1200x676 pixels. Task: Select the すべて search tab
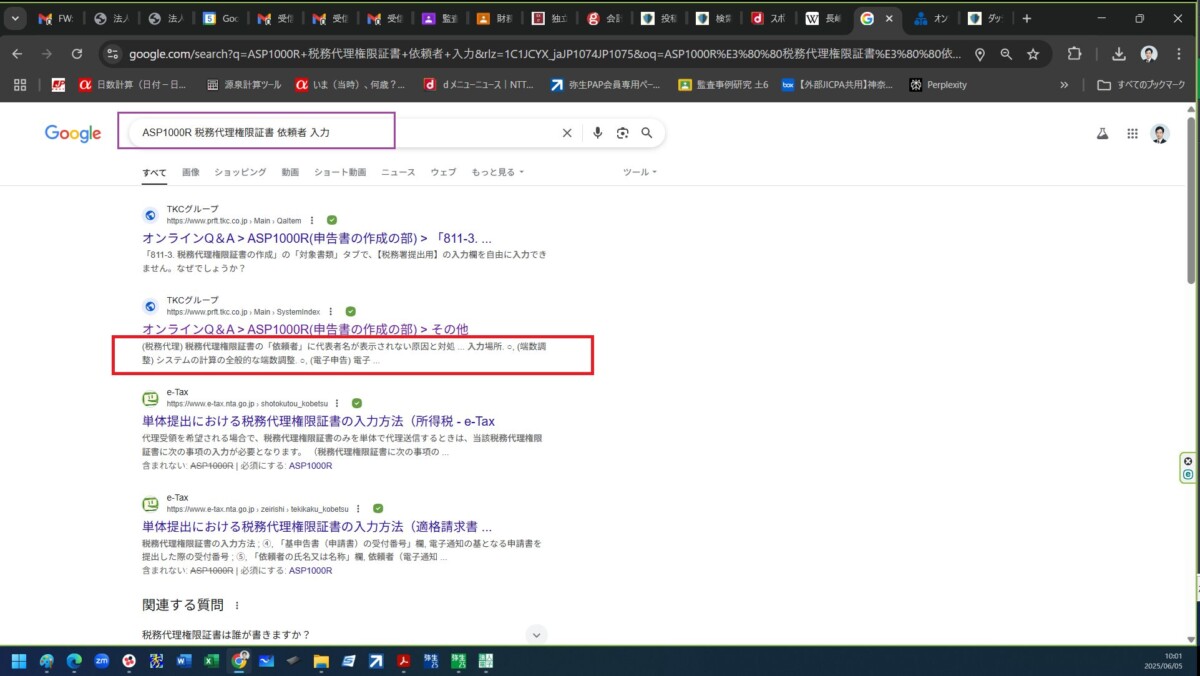[154, 172]
